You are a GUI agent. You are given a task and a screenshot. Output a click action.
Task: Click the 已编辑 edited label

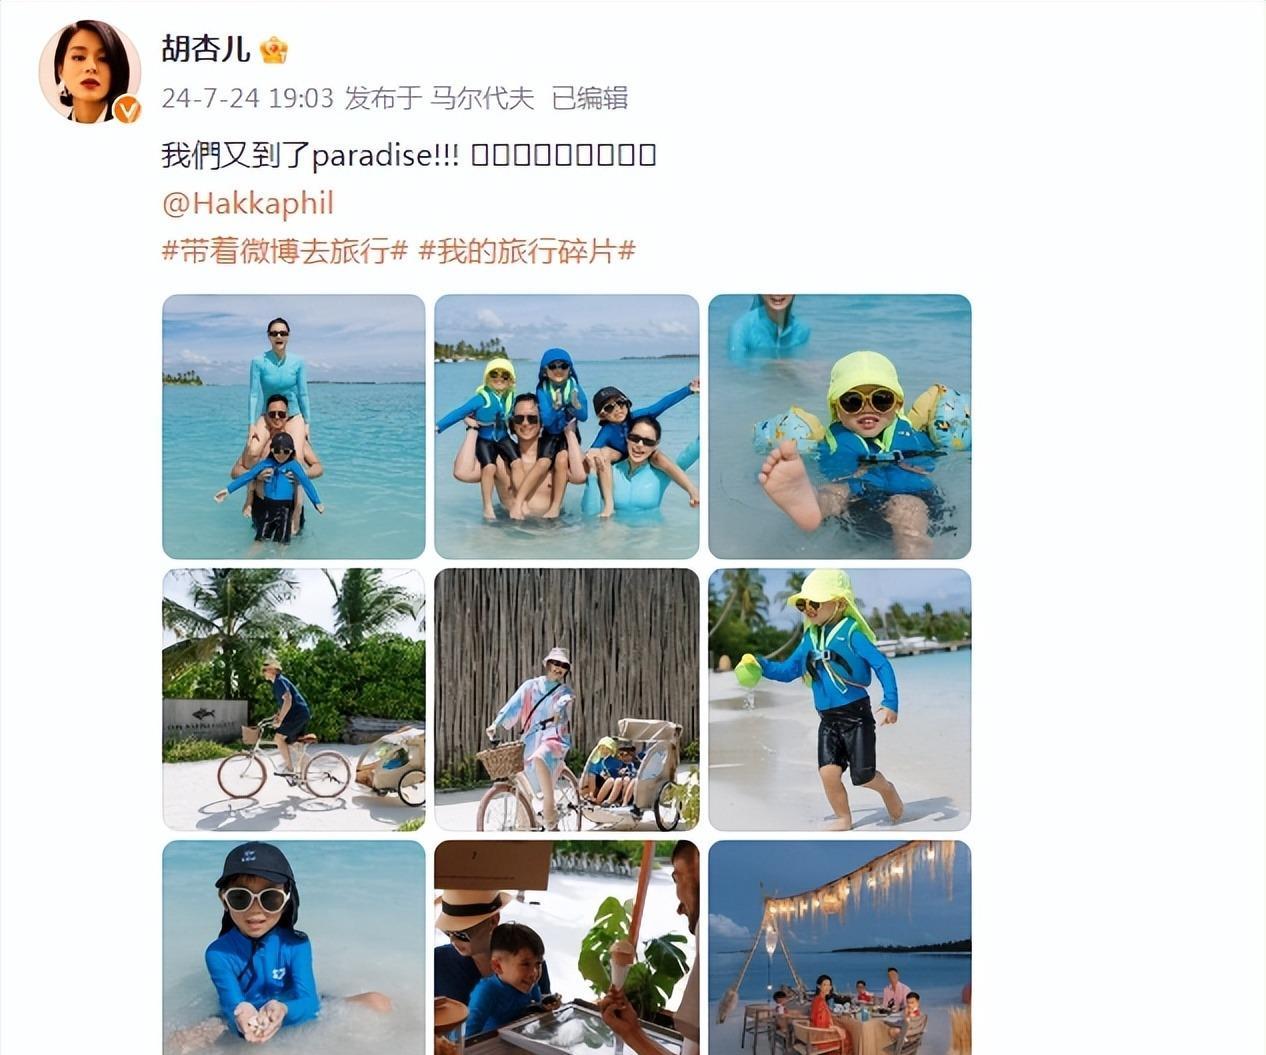pyautogui.click(x=590, y=98)
